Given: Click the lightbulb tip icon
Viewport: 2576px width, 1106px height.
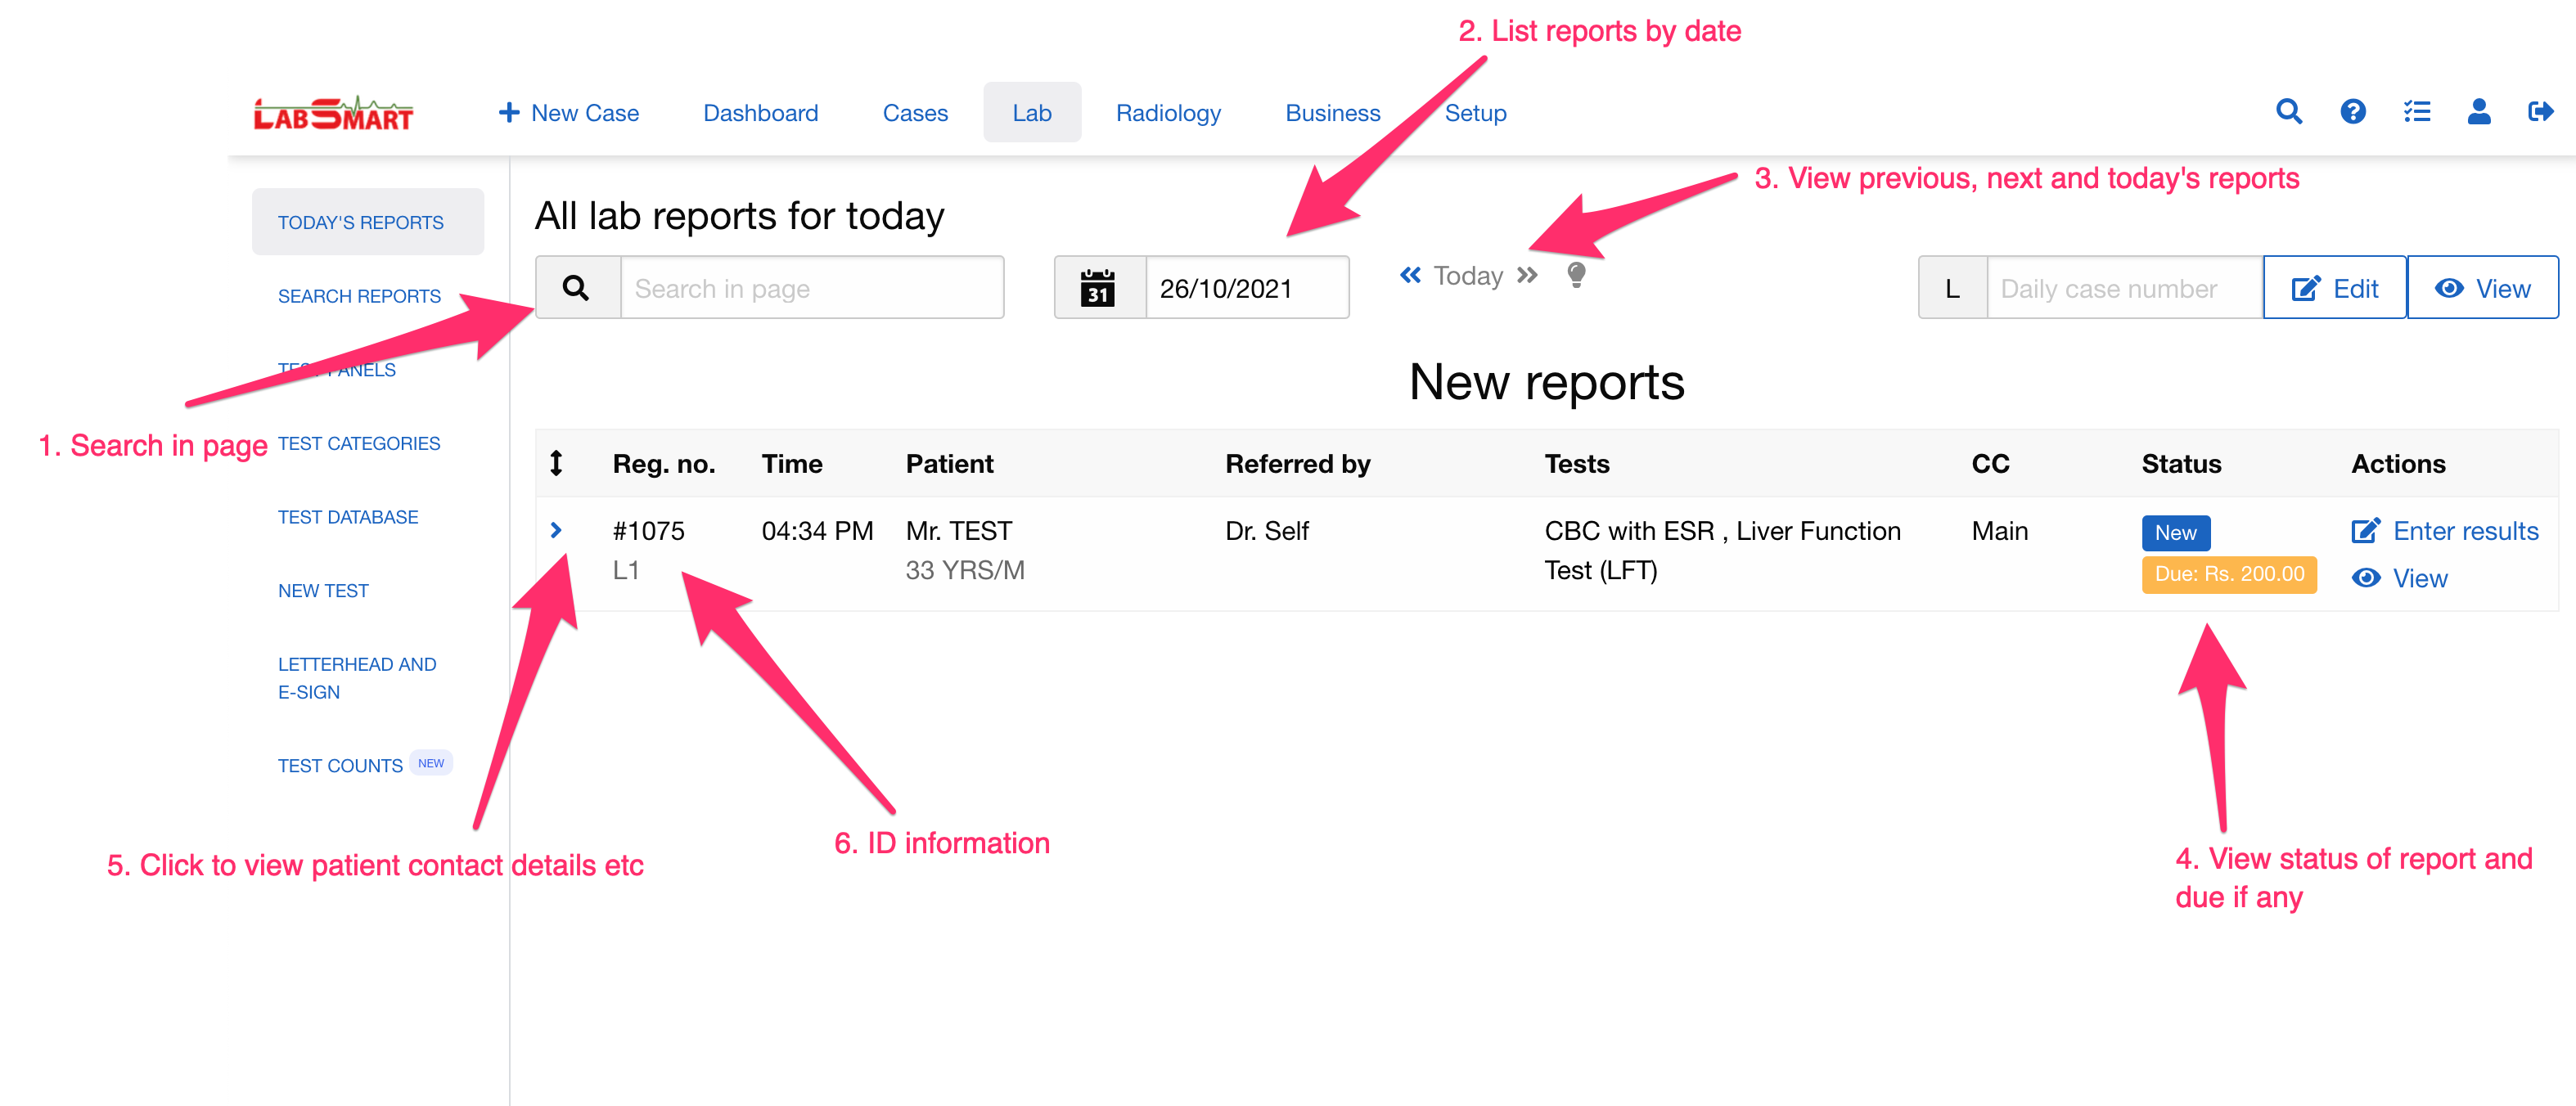Looking at the screenshot, I should coord(1576,275).
